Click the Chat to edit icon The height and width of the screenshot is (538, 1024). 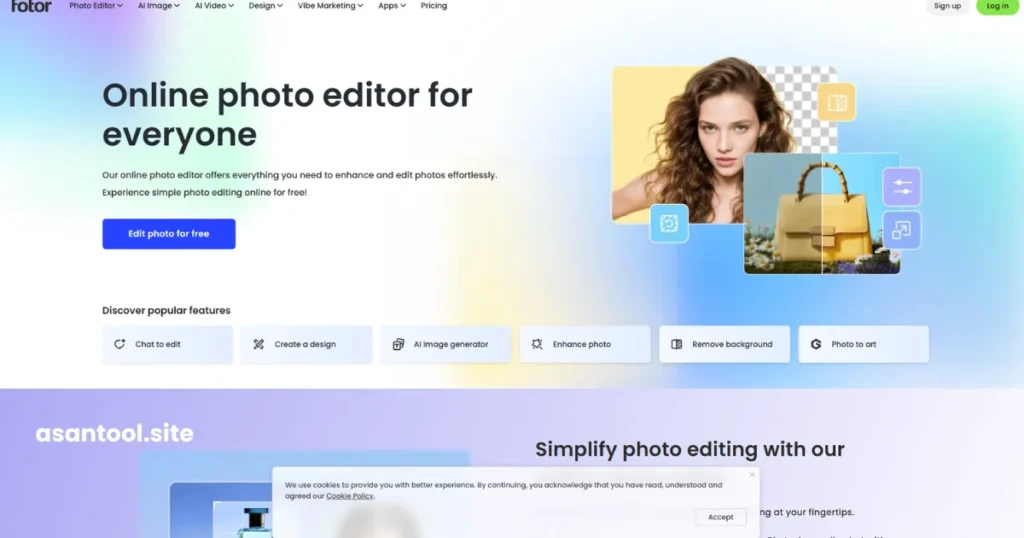coord(120,344)
